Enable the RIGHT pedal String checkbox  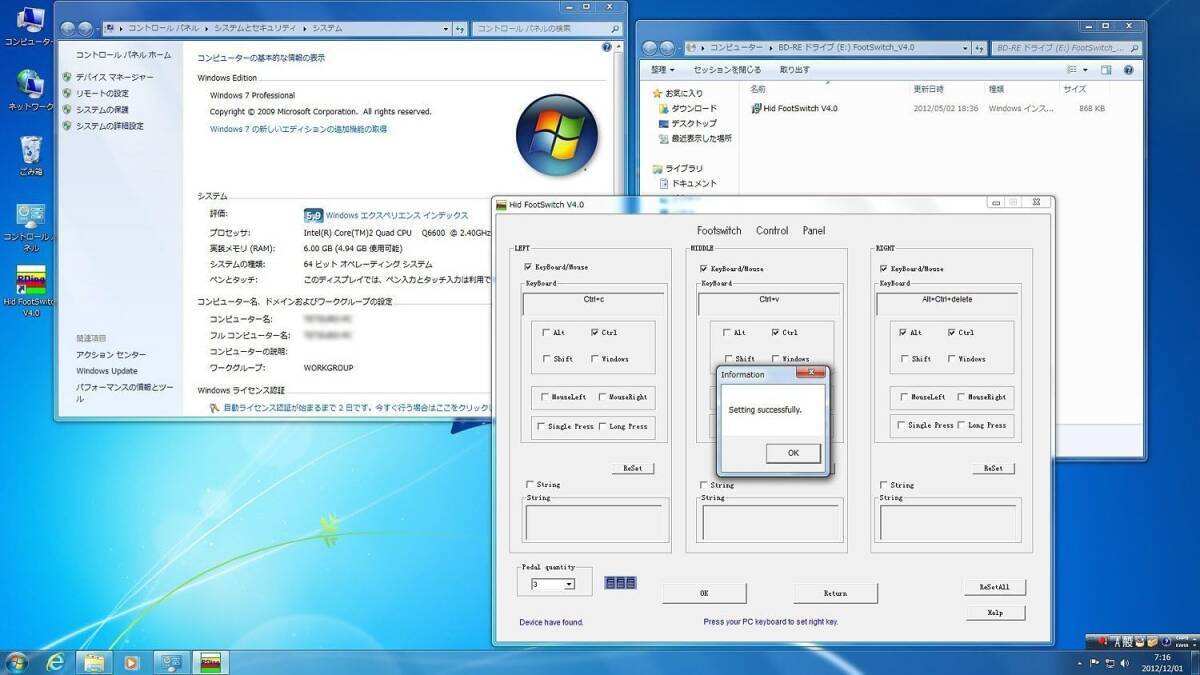point(885,485)
